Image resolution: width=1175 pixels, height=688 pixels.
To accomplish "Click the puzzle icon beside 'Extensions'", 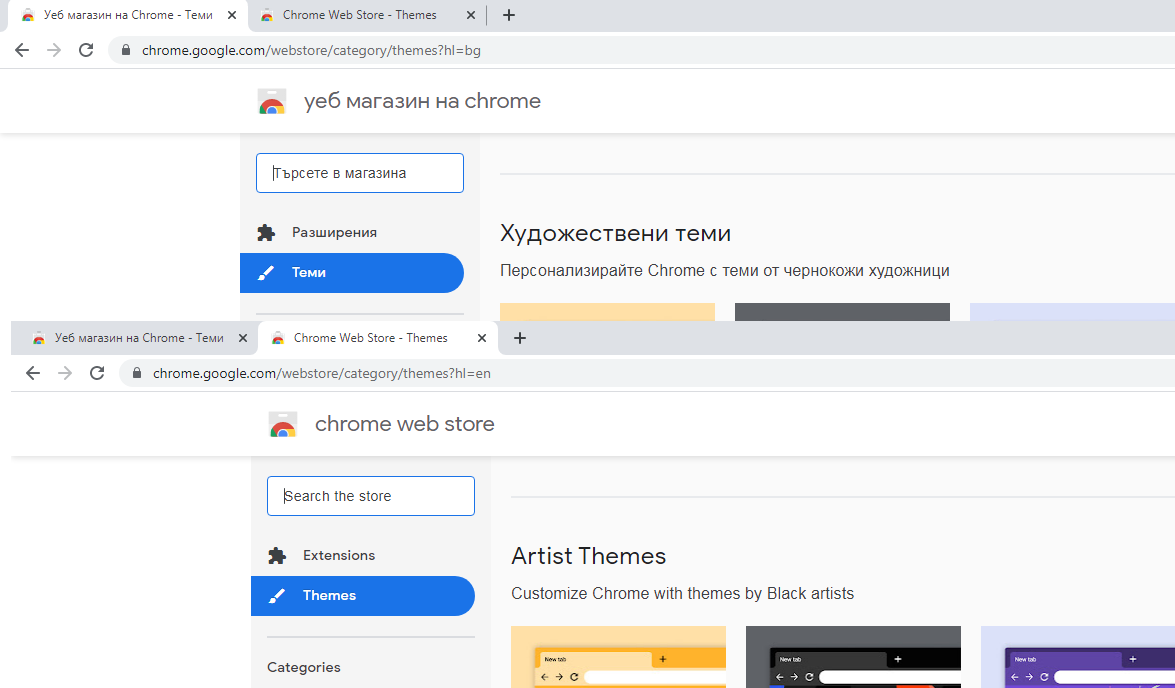I will point(277,555).
